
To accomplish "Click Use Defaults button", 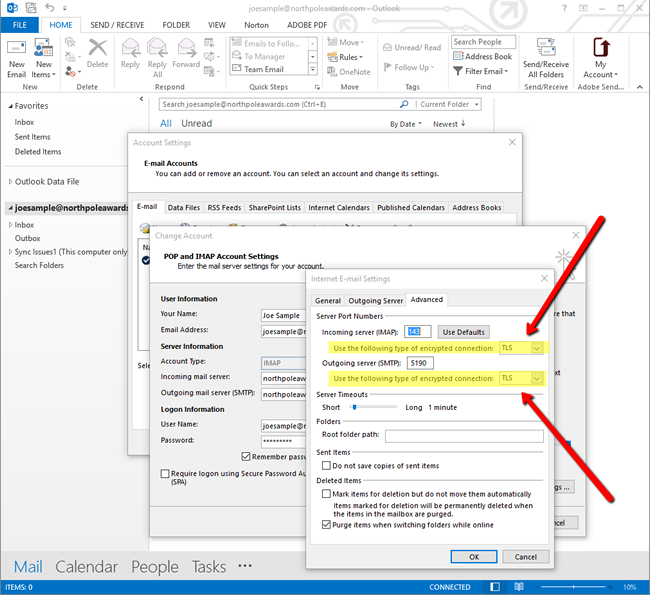I will tap(463, 332).
